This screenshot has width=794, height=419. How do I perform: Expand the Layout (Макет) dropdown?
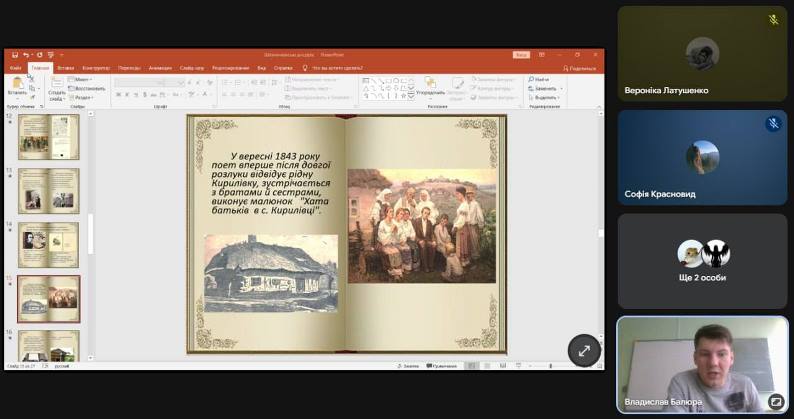[x=81, y=80]
